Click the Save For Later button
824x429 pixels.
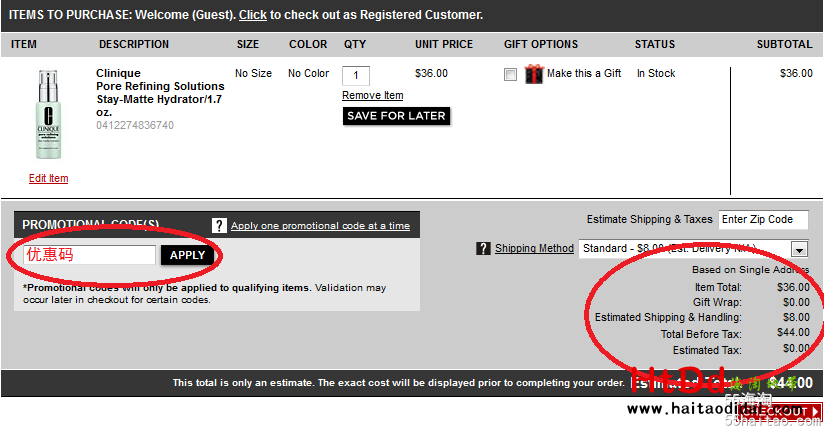(396, 116)
